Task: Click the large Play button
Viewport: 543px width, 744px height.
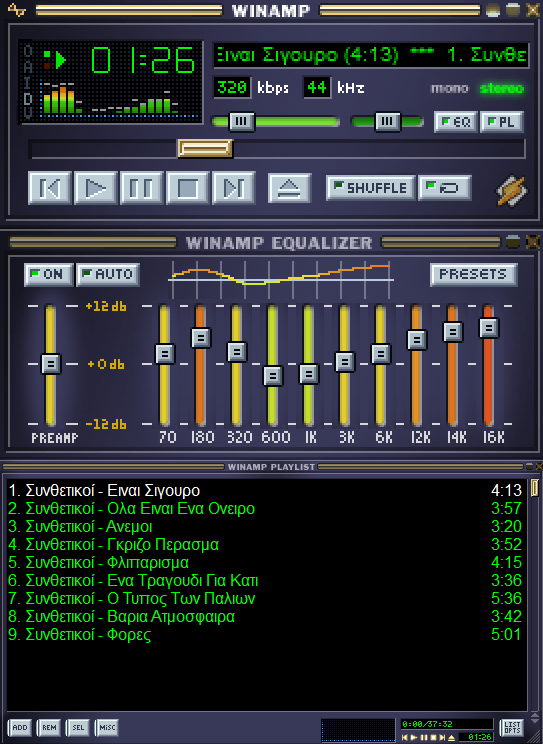Action: [95, 188]
